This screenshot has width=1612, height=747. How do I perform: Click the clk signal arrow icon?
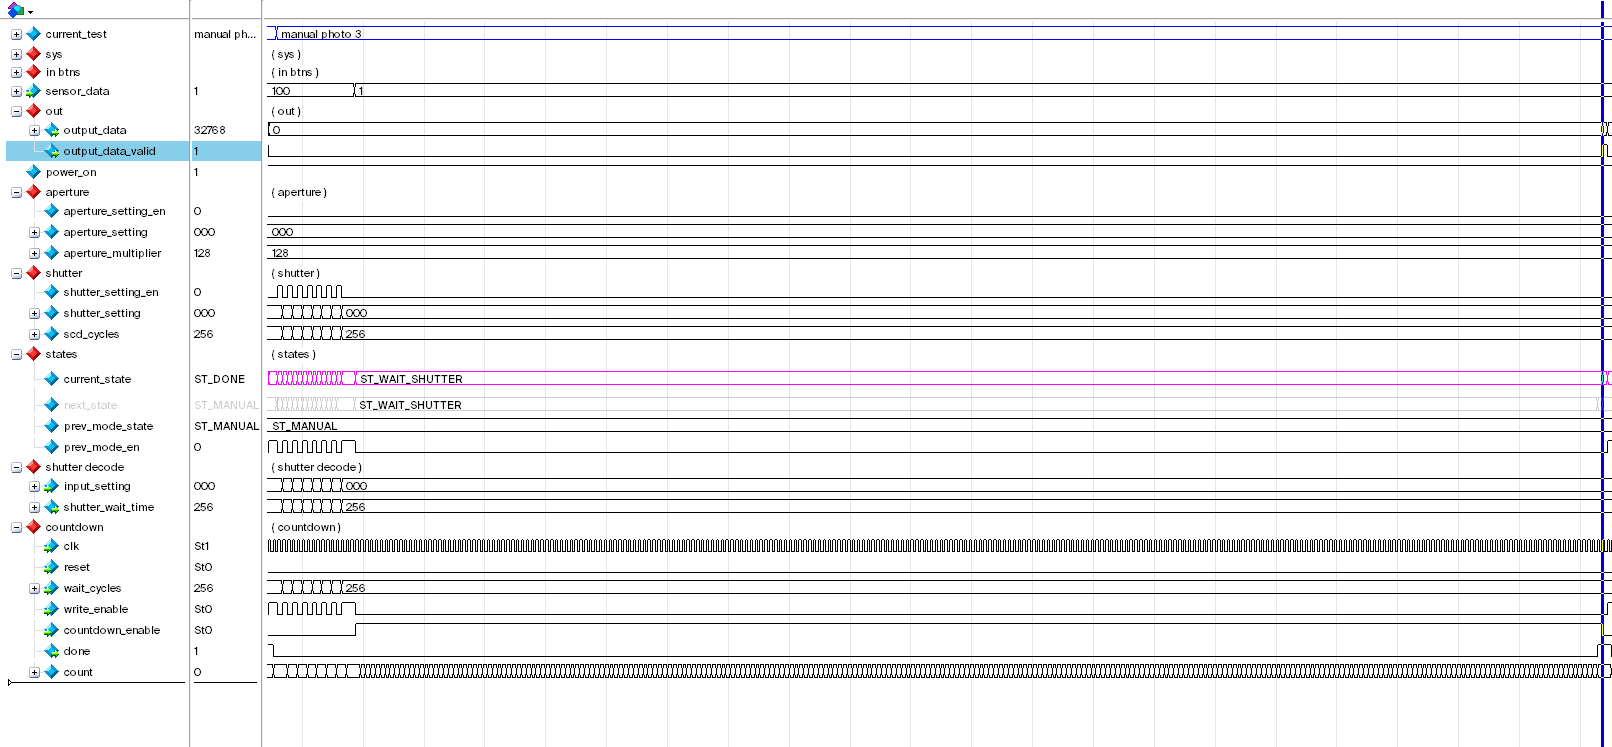pyautogui.click(x=51, y=546)
